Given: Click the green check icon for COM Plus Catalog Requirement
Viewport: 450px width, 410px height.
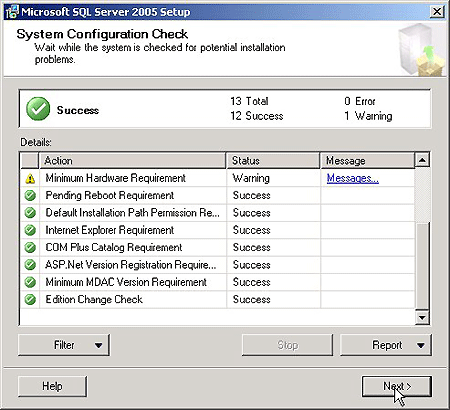Looking at the screenshot, I should (x=30, y=247).
